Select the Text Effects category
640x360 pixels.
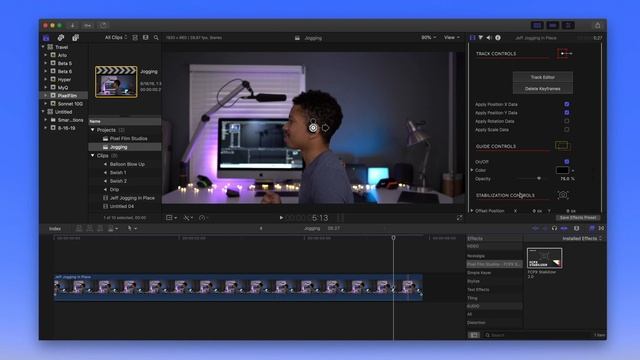click(478, 290)
